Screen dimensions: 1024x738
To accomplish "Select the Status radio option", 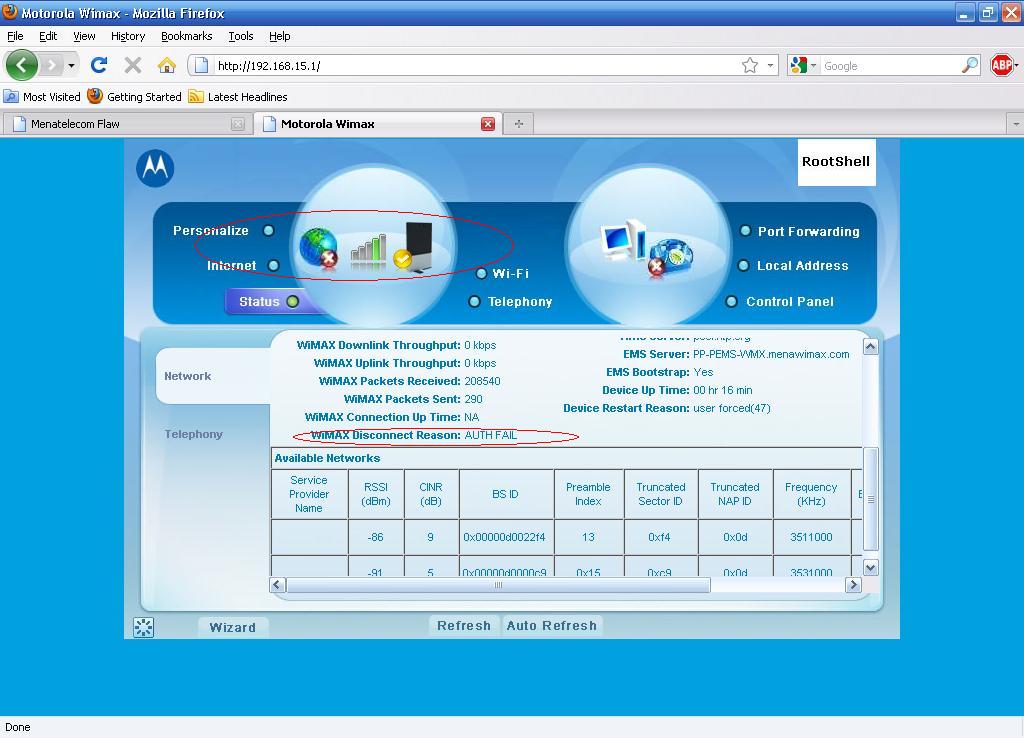I will (293, 301).
